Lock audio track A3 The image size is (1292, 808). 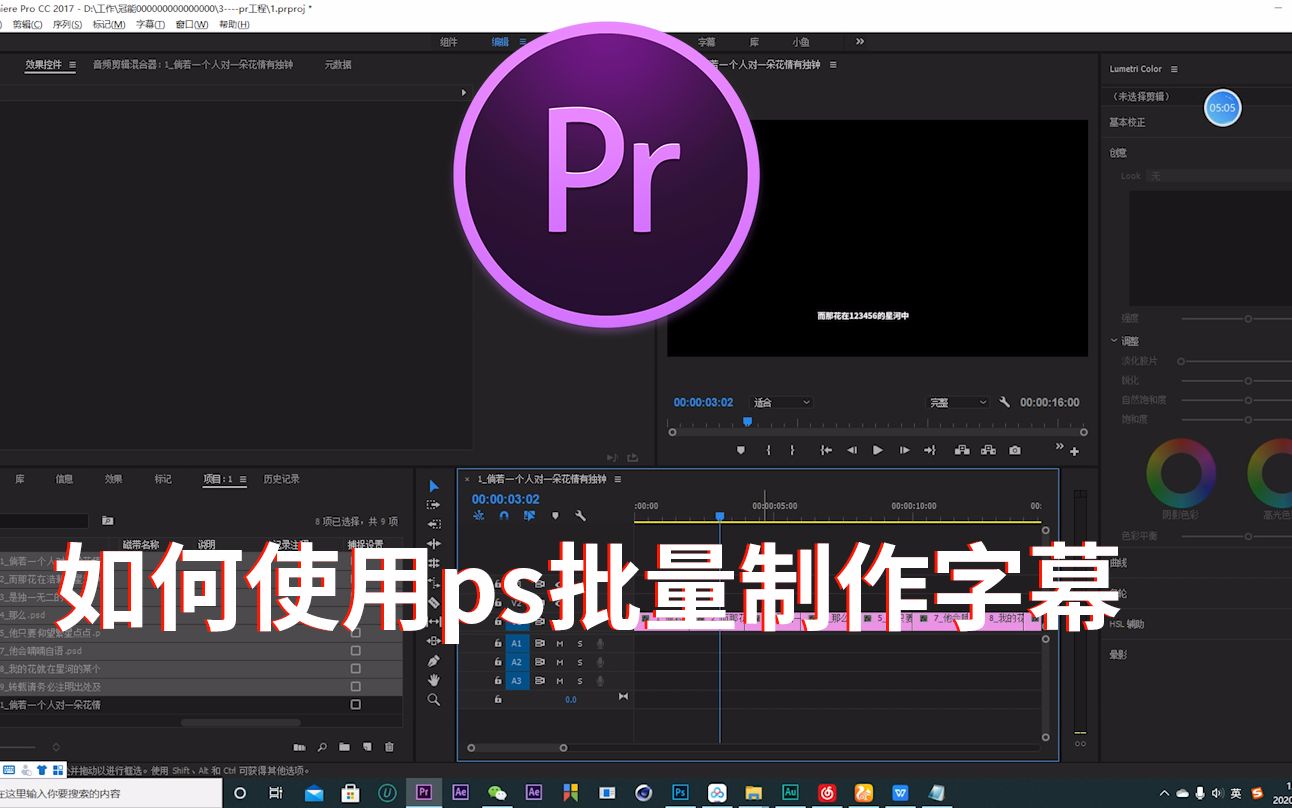(497, 680)
